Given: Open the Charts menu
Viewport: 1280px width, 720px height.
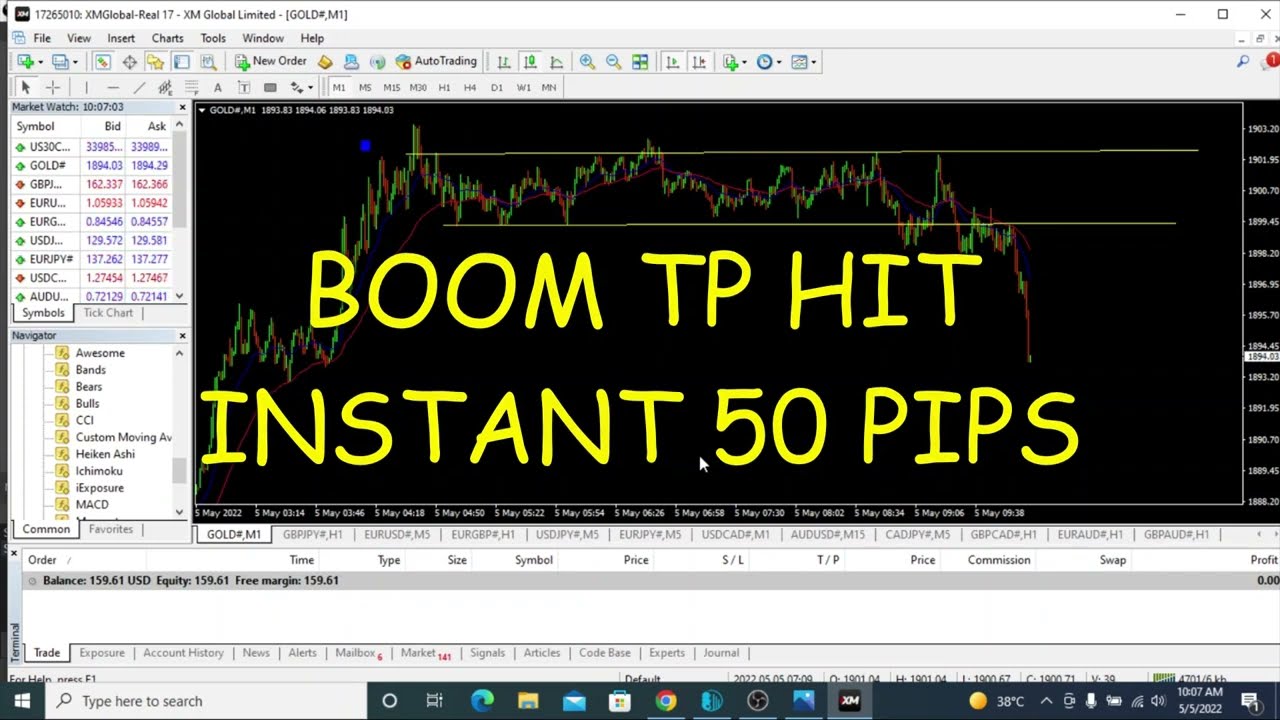Looking at the screenshot, I should pyautogui.click(x=167, y=38).
